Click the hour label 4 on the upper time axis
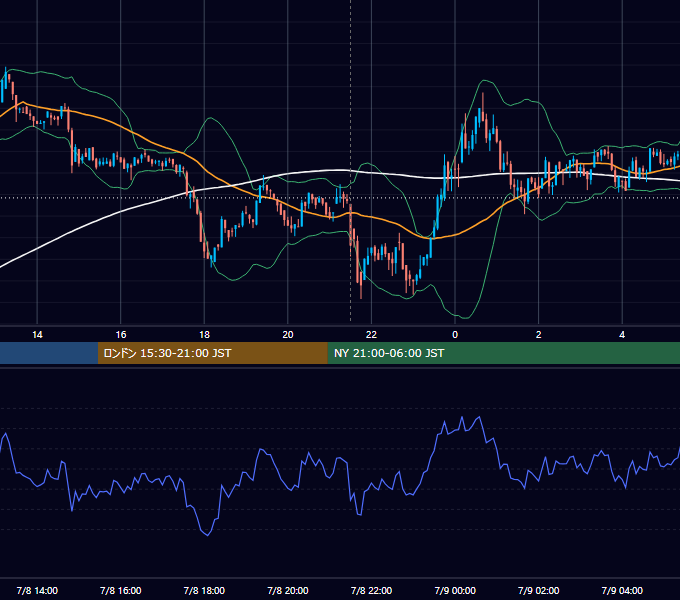 (622, 335)
